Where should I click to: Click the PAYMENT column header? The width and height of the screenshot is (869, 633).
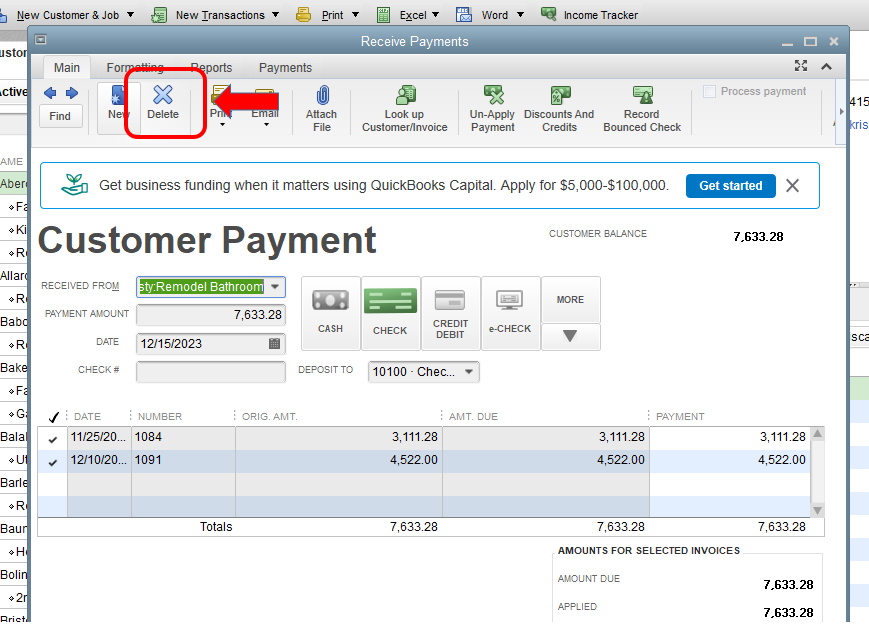(680, 416)
